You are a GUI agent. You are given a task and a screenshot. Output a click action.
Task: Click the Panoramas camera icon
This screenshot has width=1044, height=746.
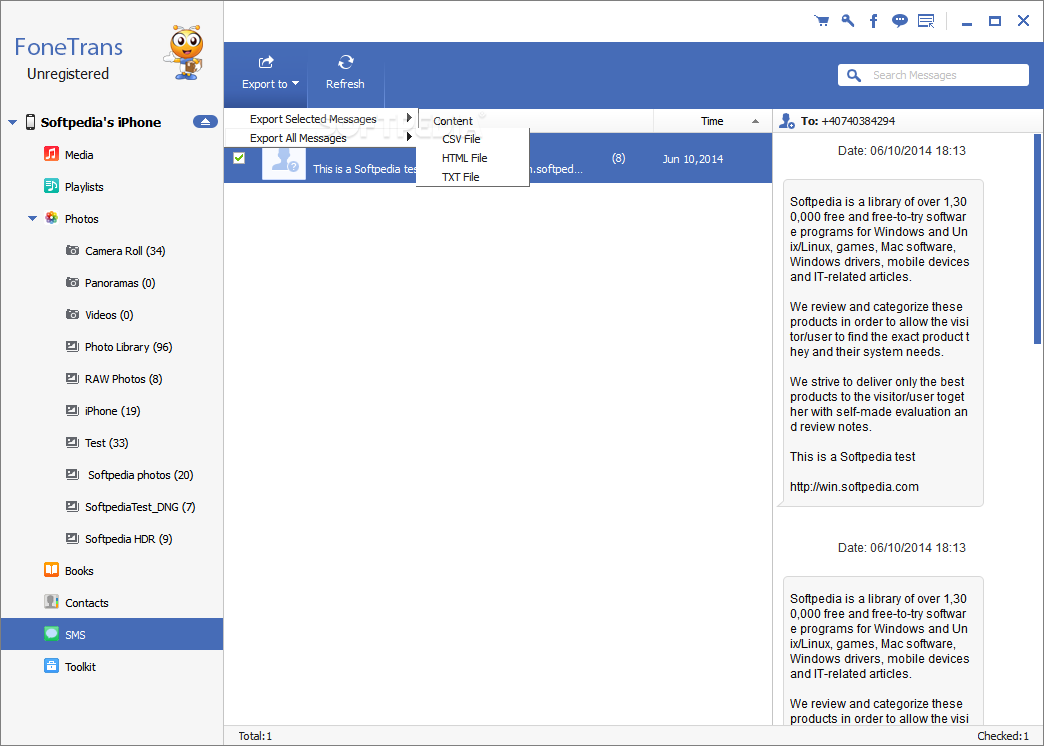coord(73,282)
